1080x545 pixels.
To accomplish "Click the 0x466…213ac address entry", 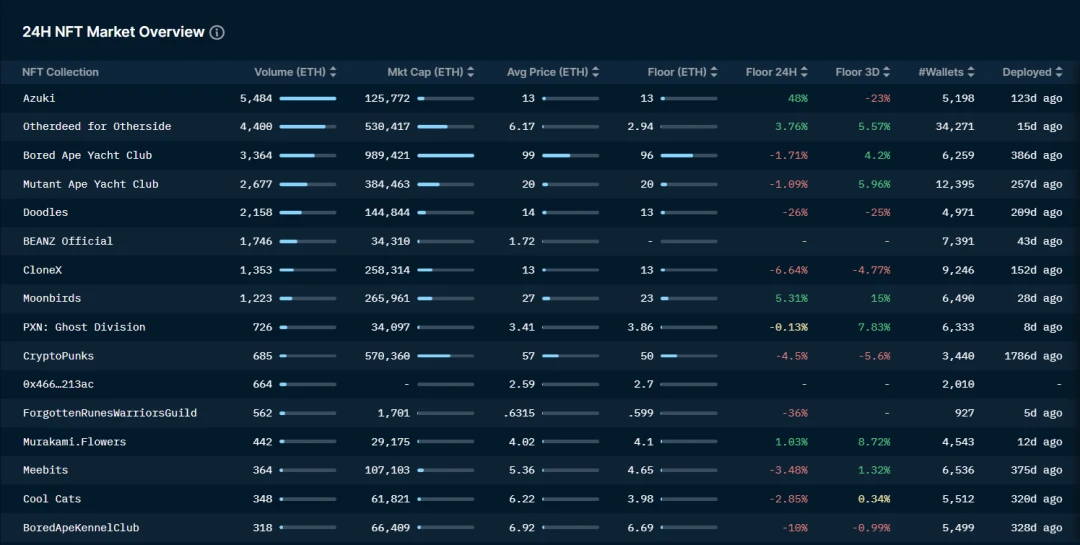I will coord(58,384).
